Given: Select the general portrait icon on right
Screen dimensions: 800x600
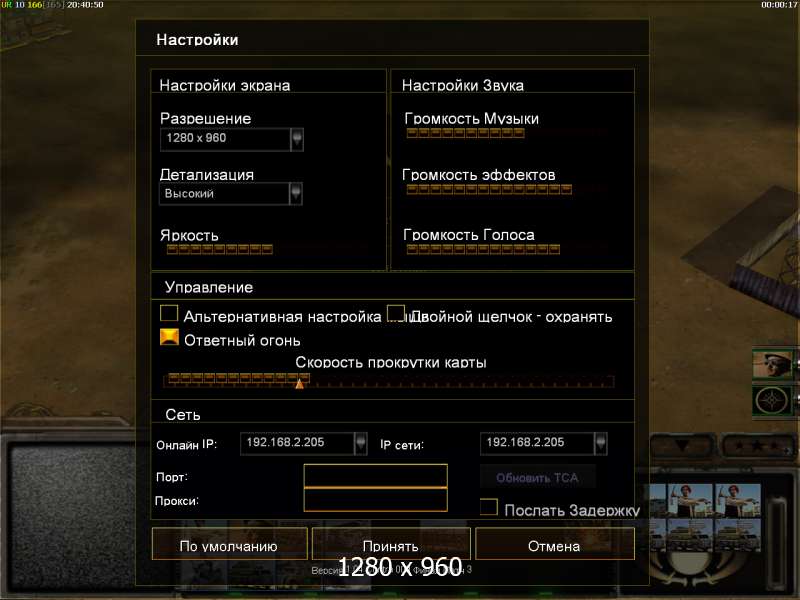Looking at the screenshot, I should (x=772, y=363).
